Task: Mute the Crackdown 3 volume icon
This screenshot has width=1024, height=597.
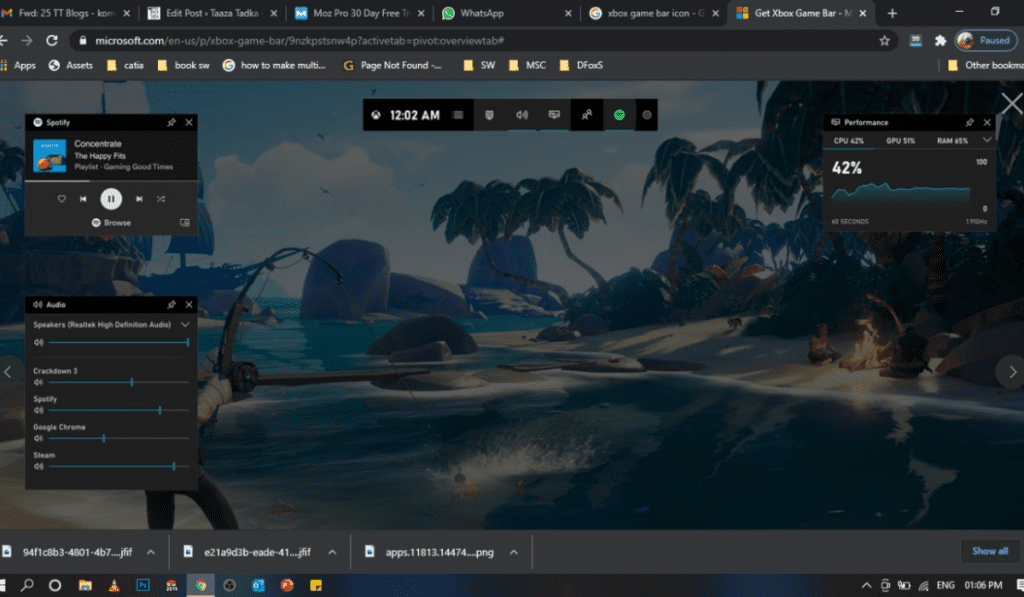Action: tap(38, 382)
